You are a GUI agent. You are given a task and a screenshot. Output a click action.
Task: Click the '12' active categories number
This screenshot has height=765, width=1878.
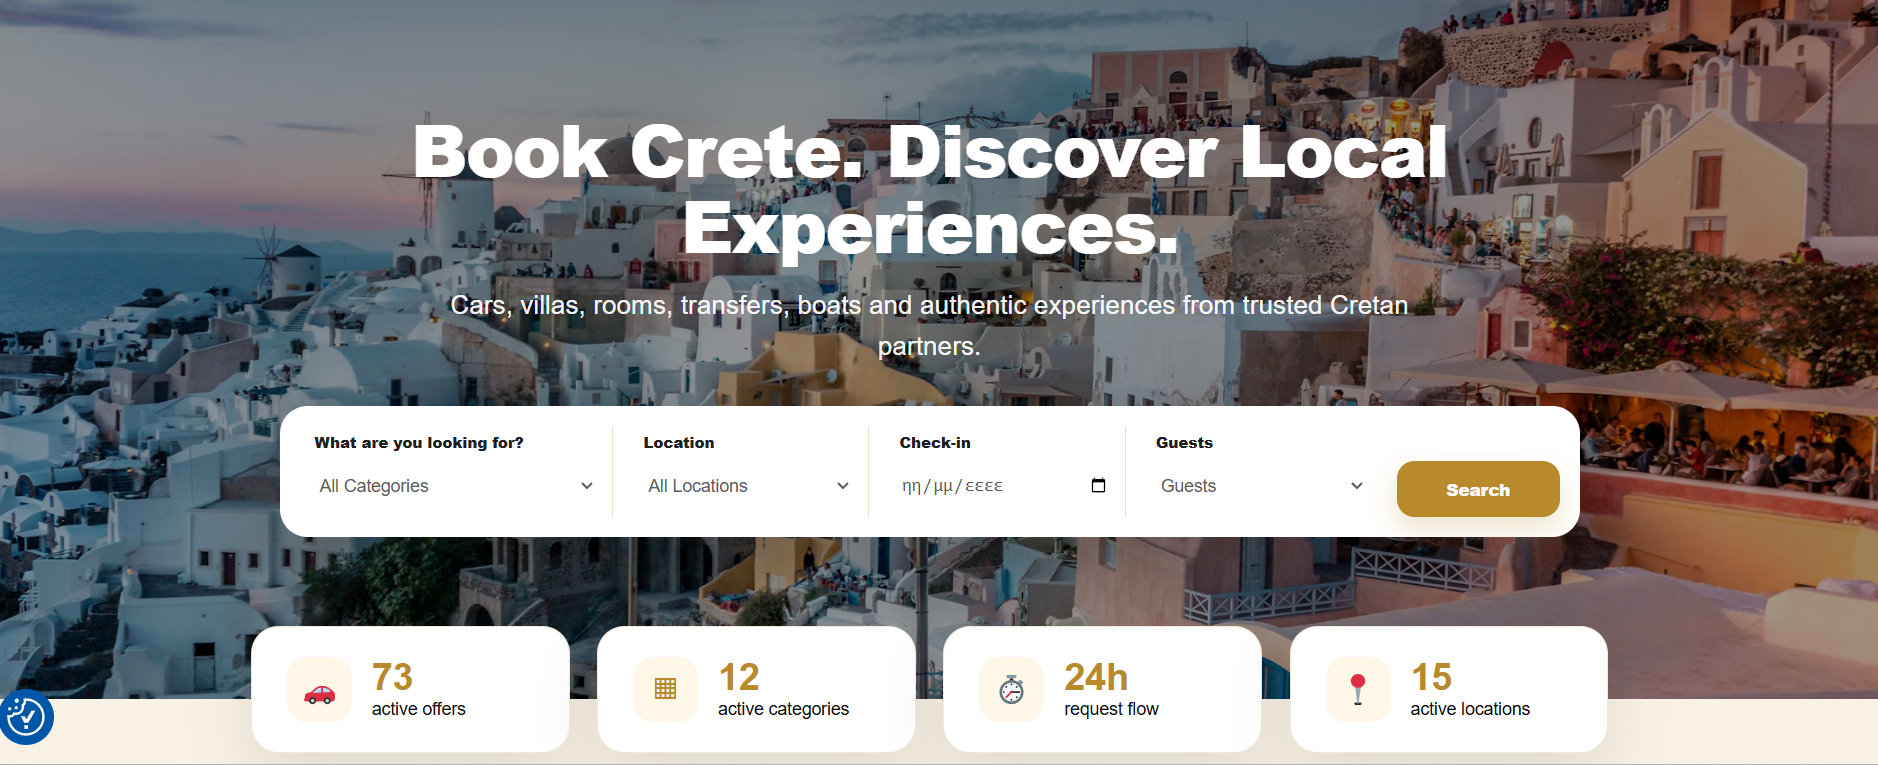click(x=739, y=677)
